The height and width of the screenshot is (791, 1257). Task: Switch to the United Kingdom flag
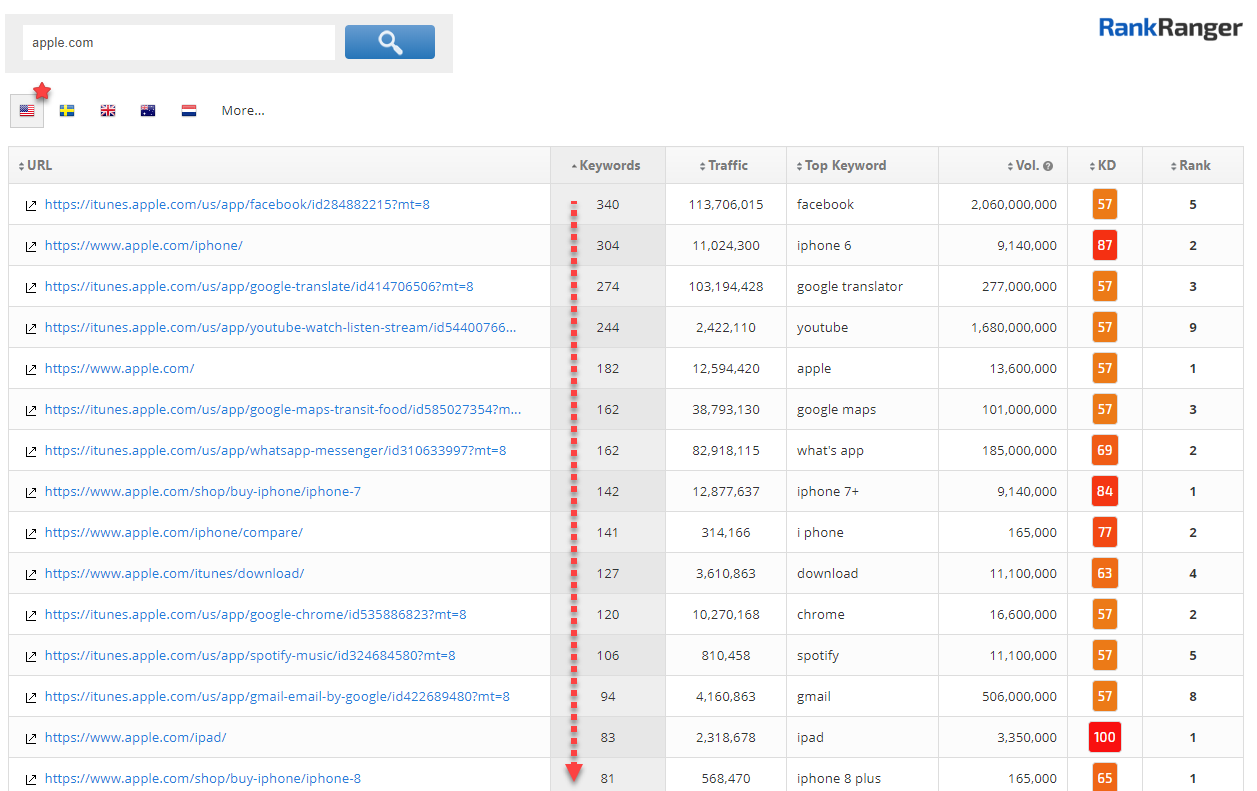(108, 111)
